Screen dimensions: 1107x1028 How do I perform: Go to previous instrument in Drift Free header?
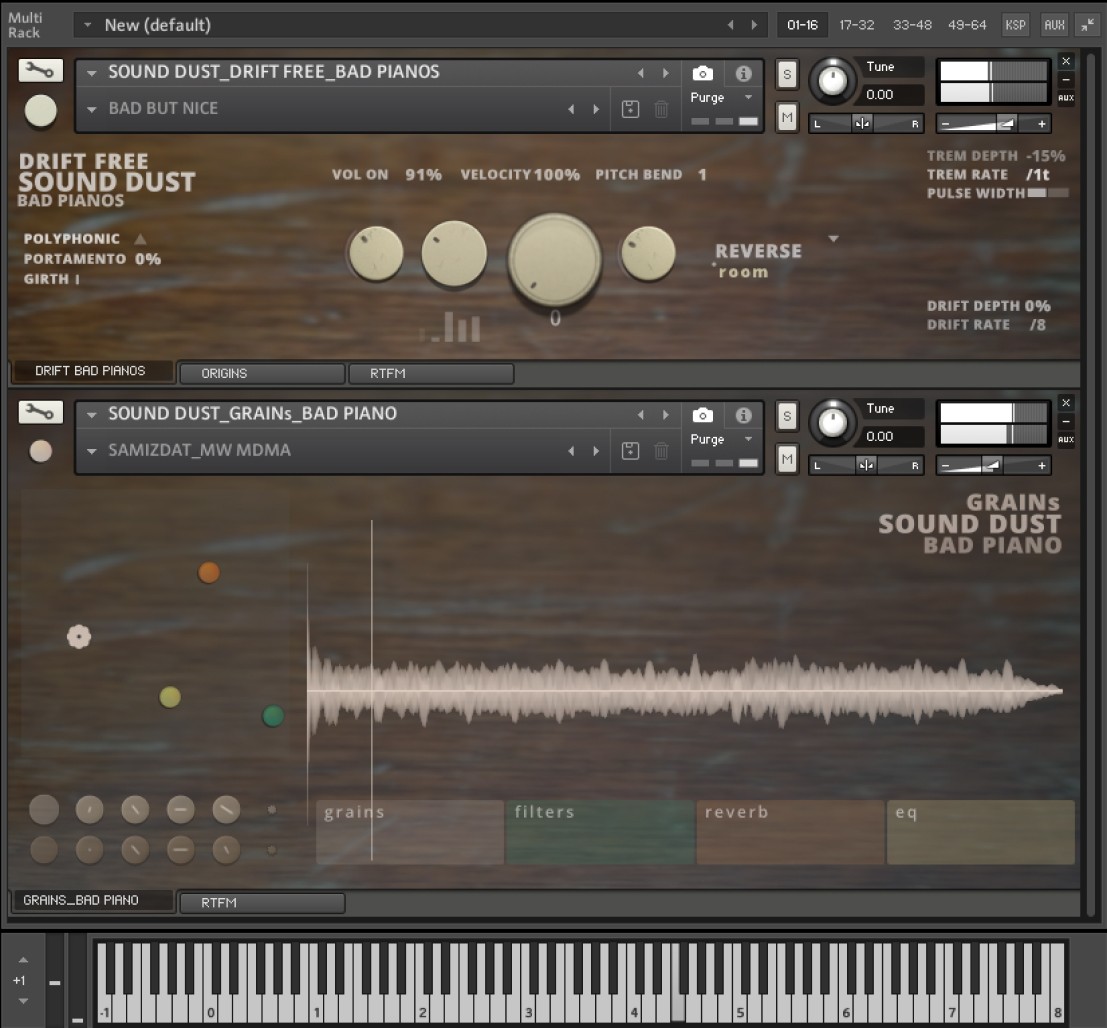[640, 73]
